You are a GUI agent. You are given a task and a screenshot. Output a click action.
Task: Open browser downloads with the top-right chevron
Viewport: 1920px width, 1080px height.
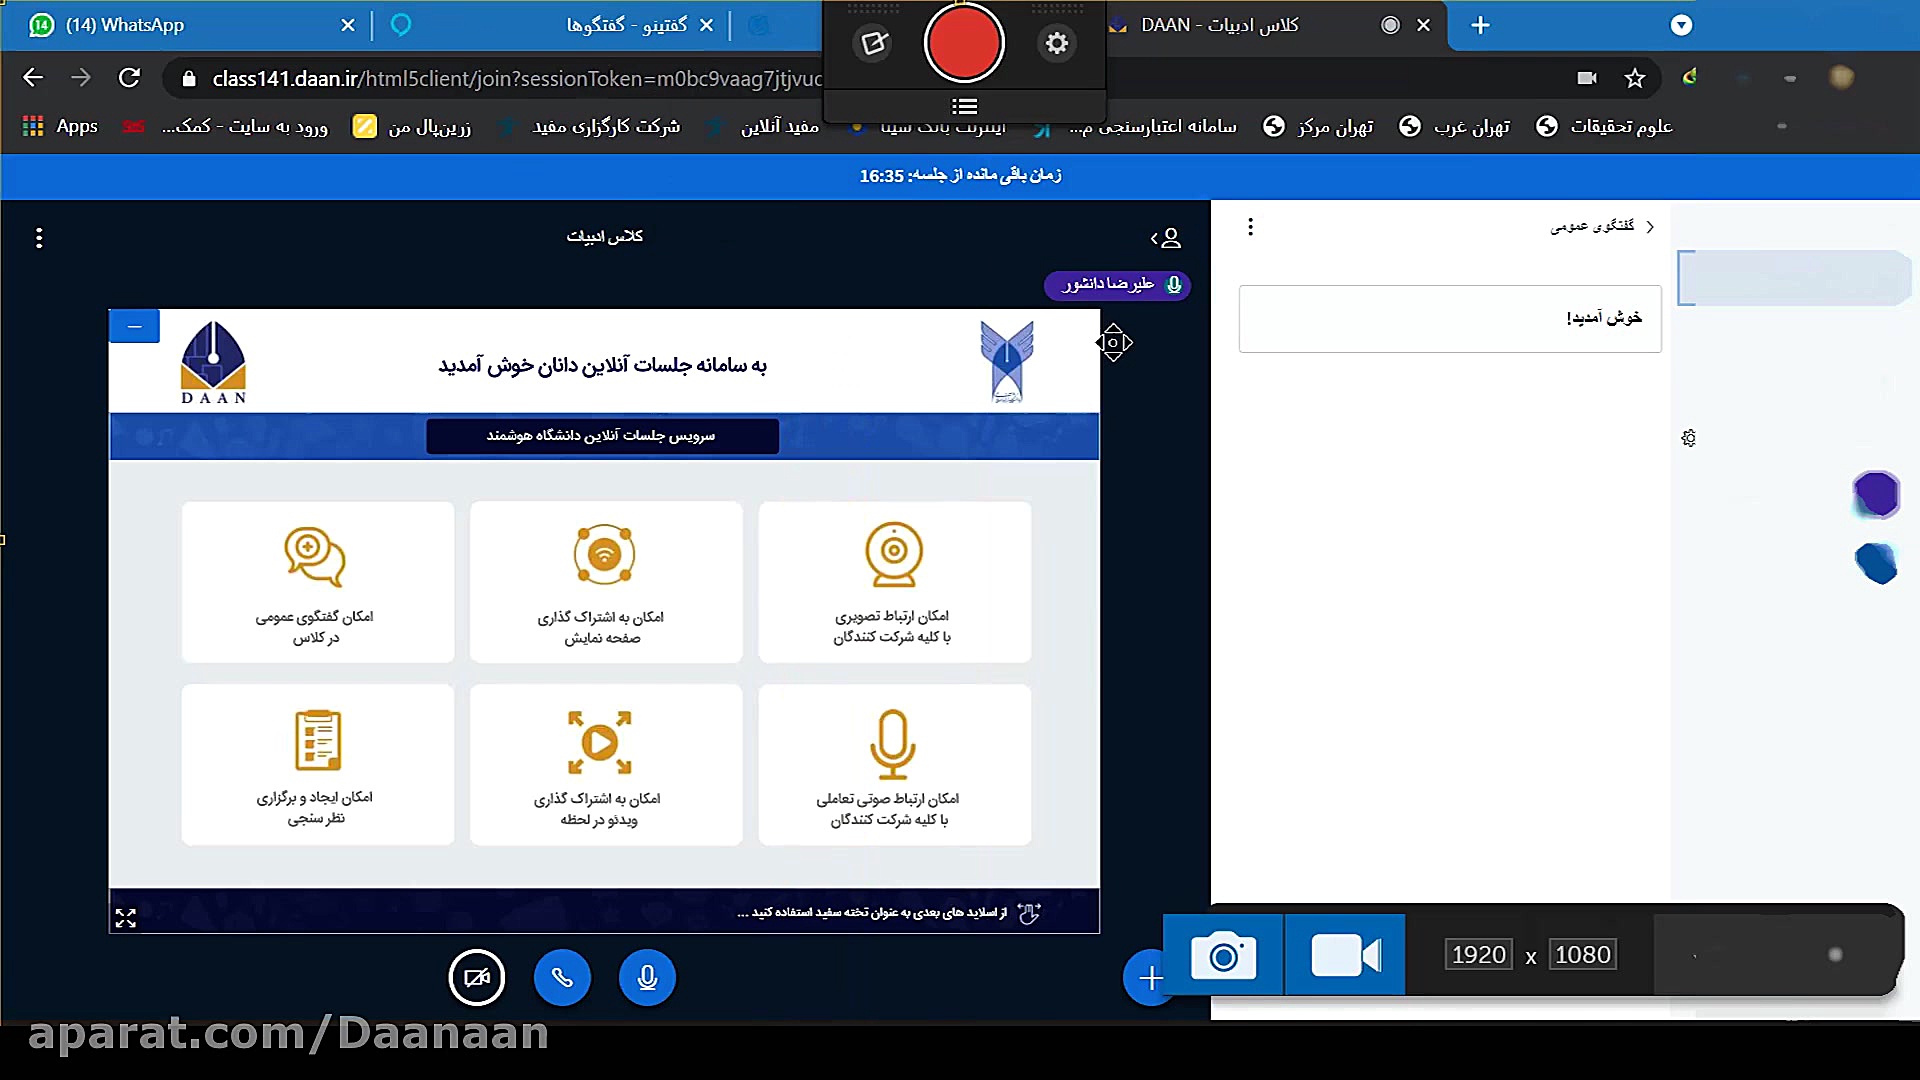point(1682,25)
